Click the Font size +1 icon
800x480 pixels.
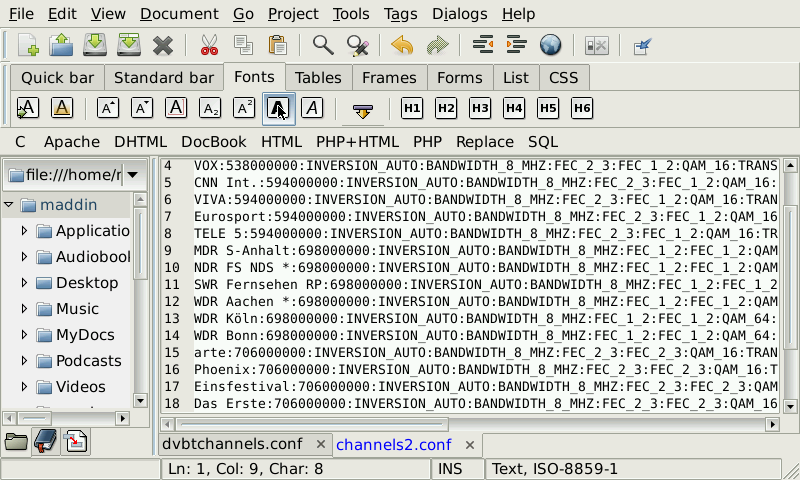pos(108,108)
